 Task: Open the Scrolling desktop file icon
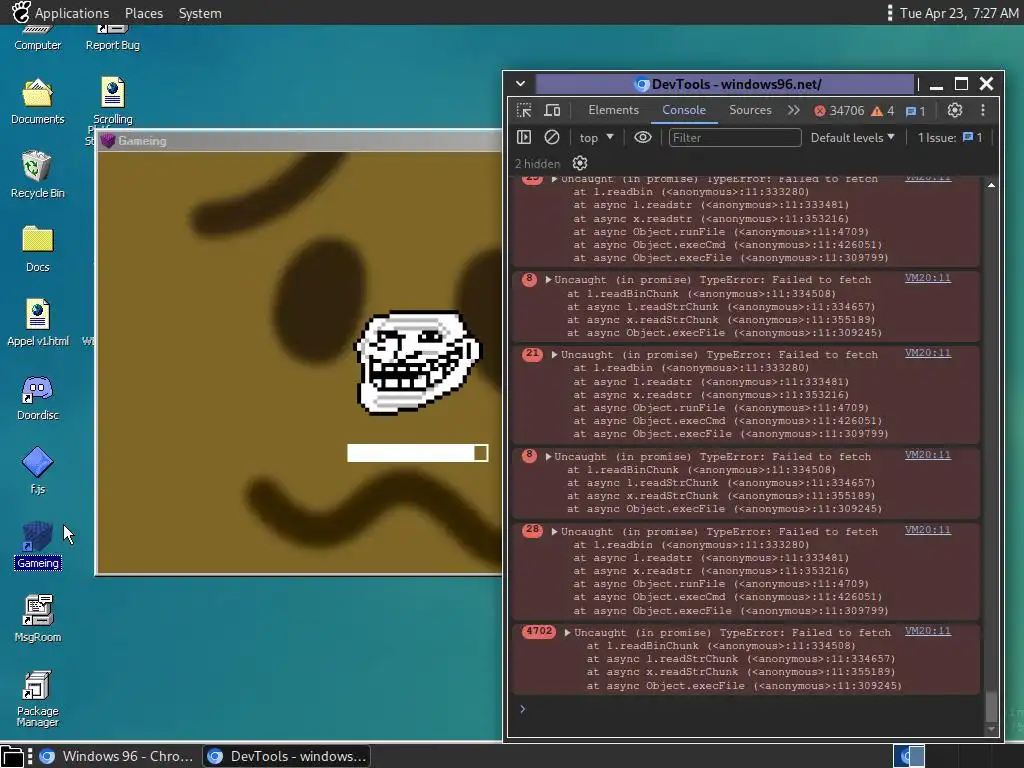point(112,101)
